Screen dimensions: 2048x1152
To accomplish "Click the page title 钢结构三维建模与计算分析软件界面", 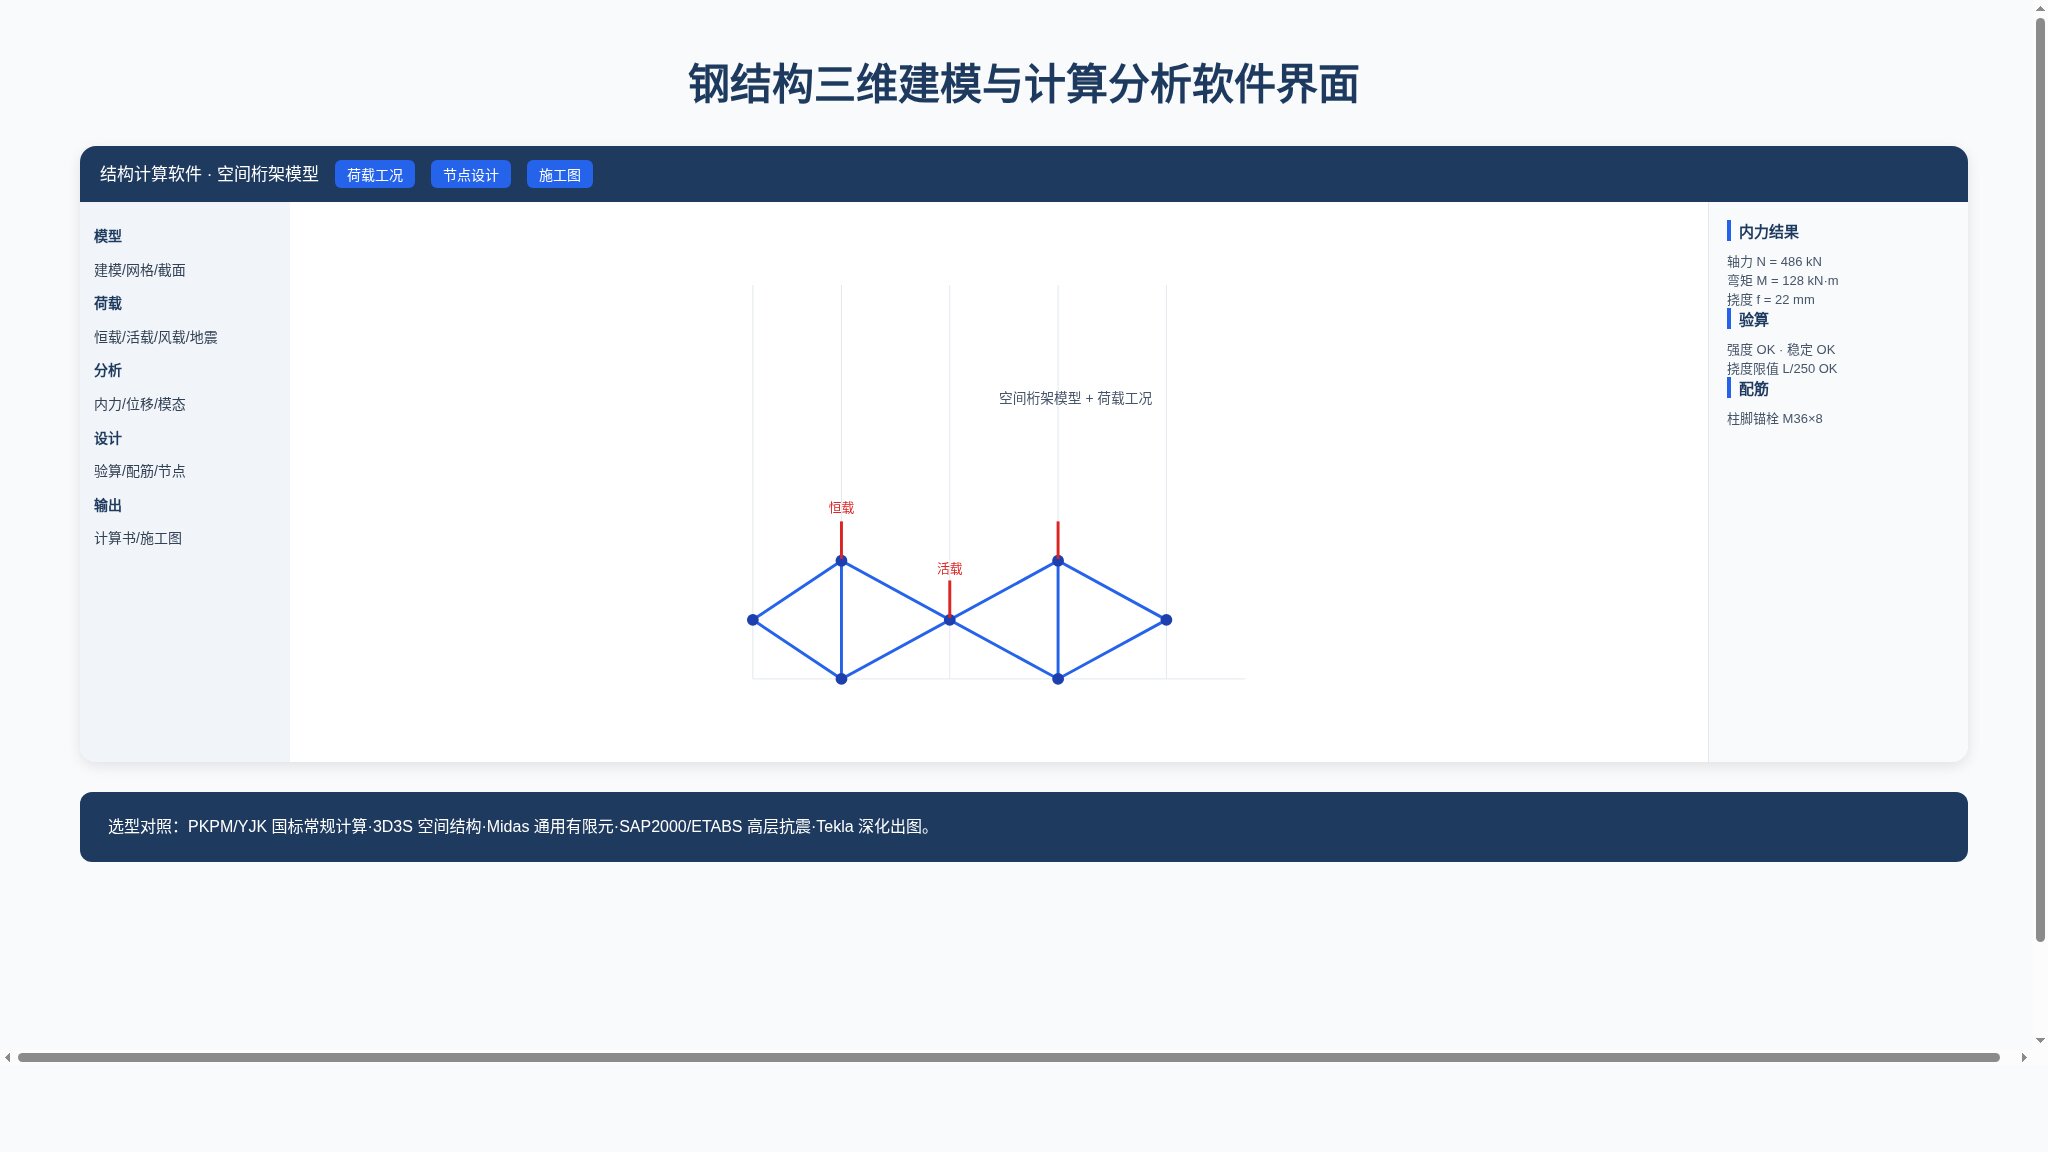I will 1023,84.
